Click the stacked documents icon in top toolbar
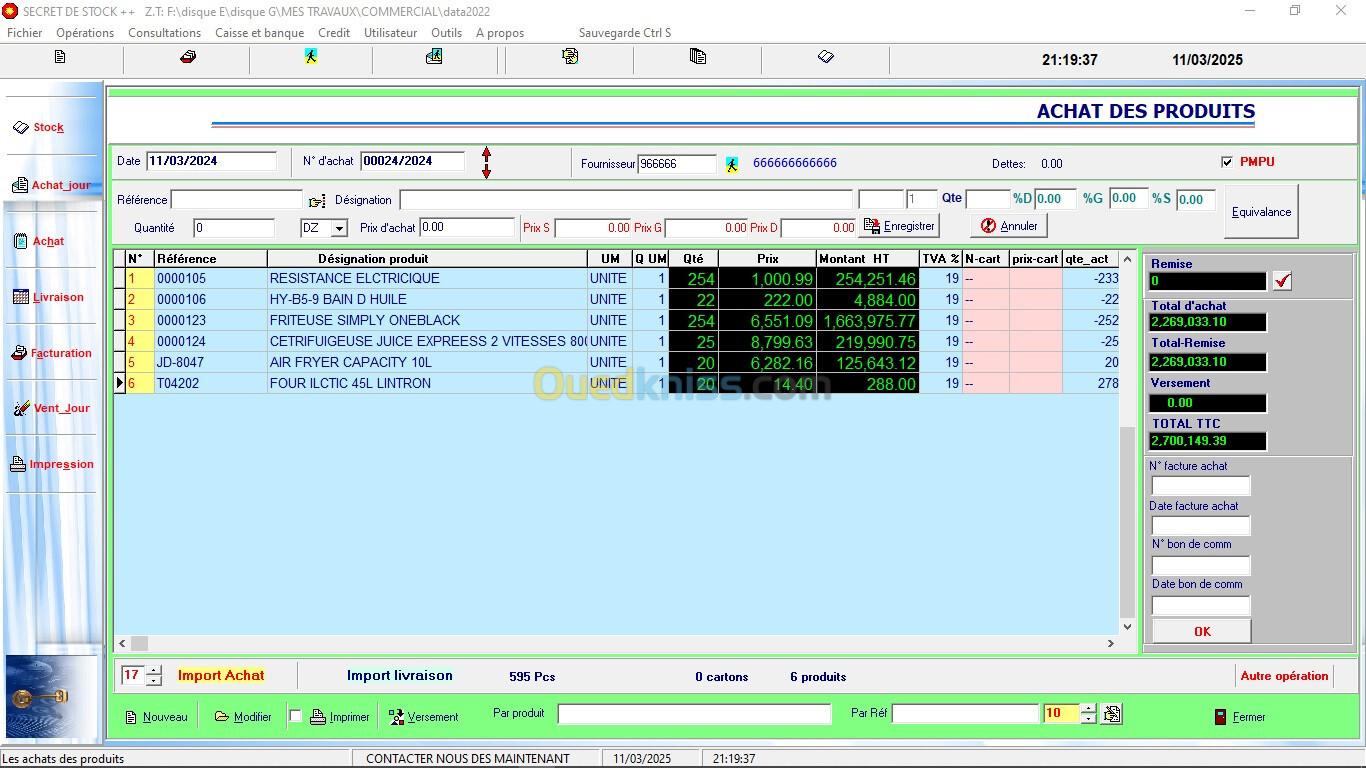 (698, 58)
